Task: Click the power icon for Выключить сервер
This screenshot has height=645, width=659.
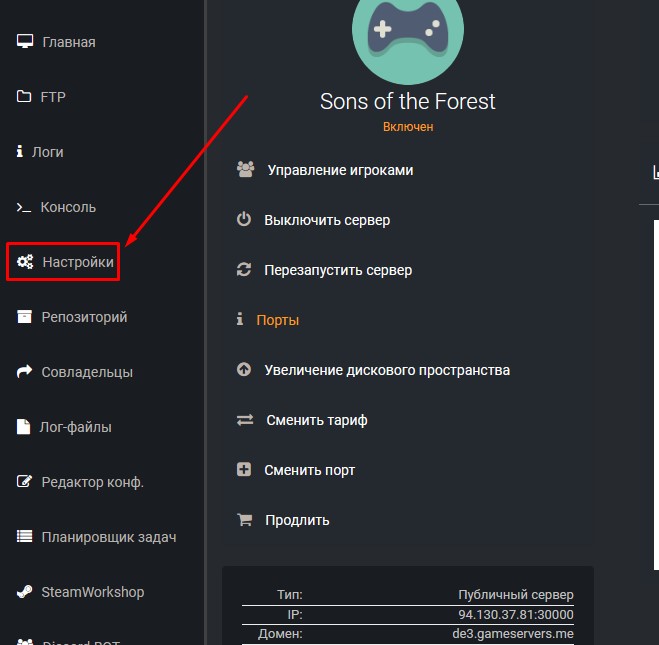Action: pos(244,220)
